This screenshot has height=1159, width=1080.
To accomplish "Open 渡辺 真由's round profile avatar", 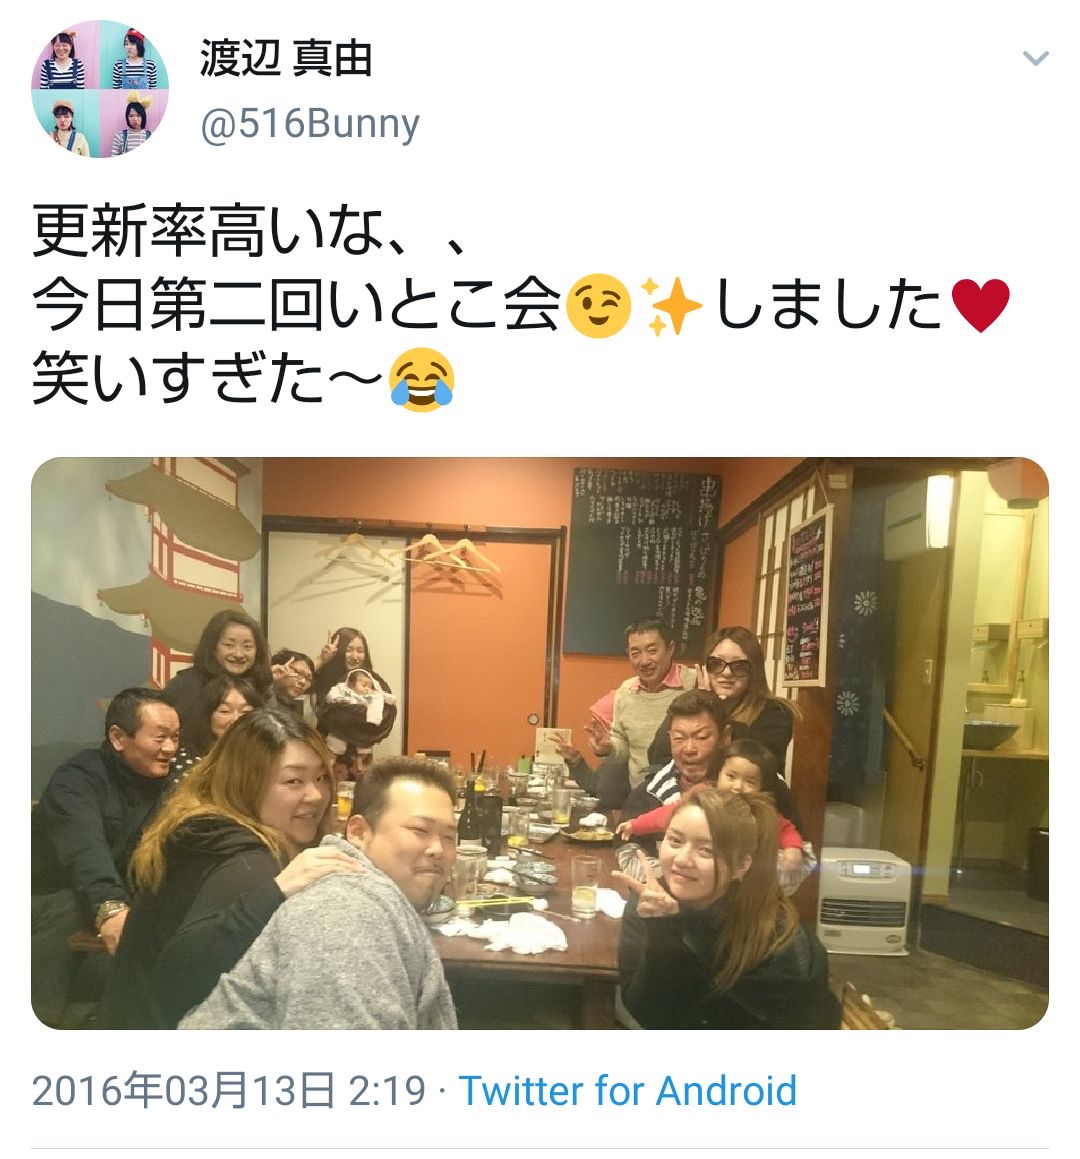I will click(x=100, y=89).
